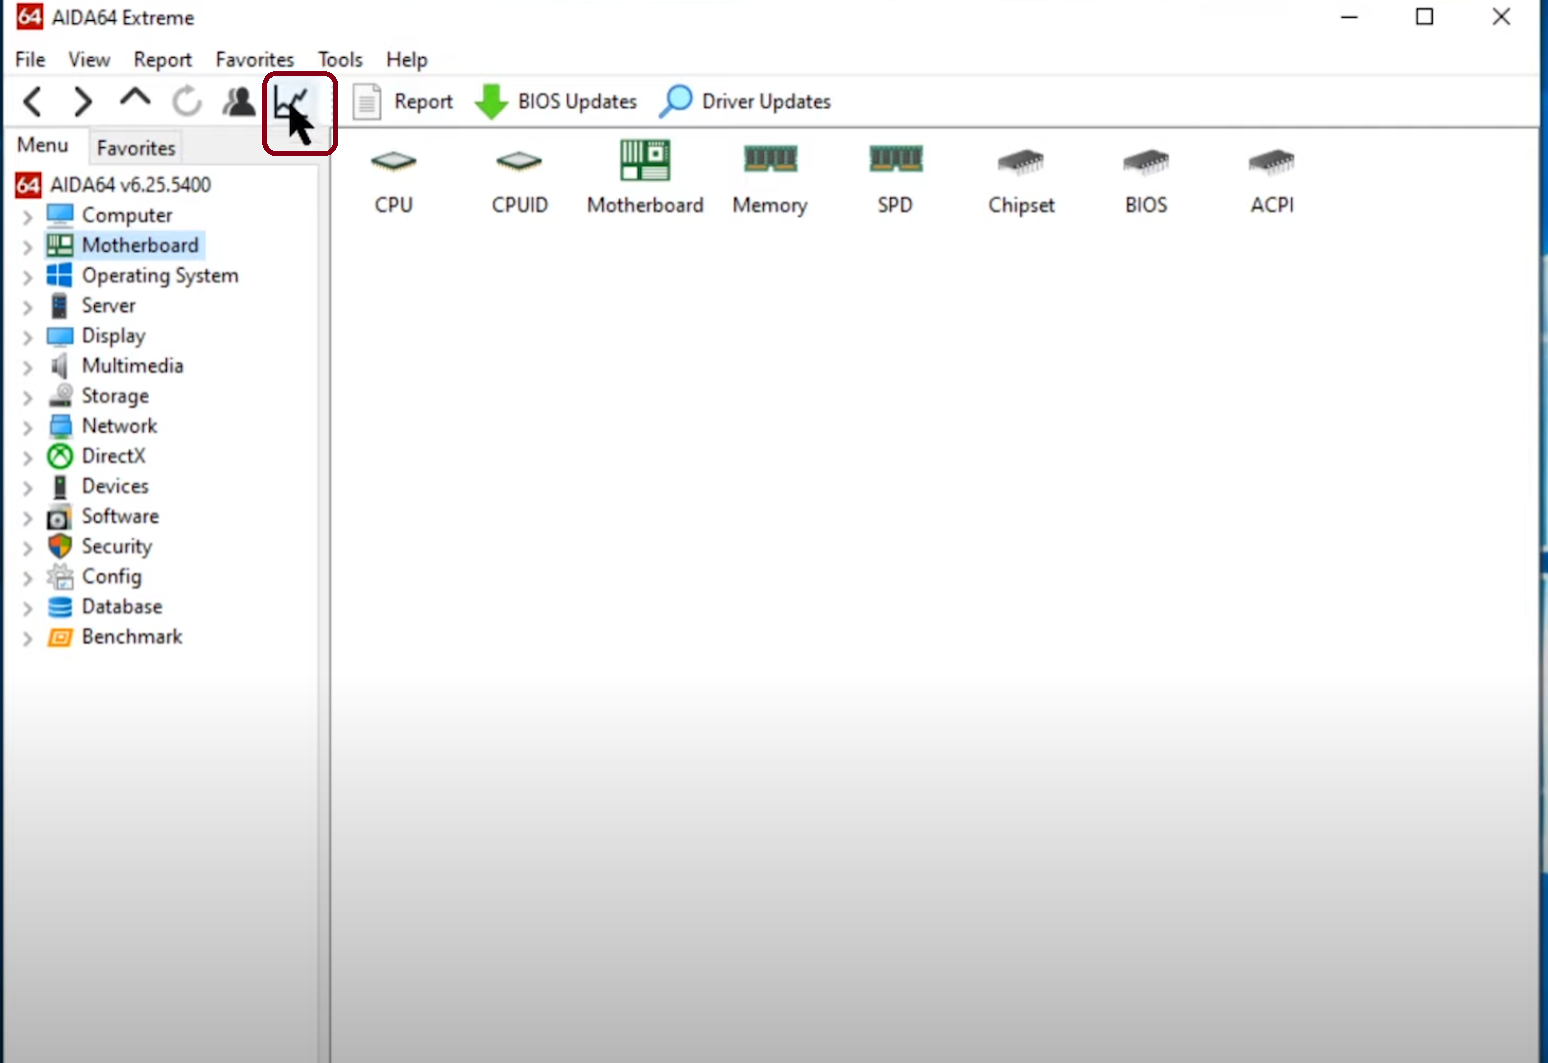Open the SPD module icon
Screen dimensions: 1548x1063
pyautogui.click(x=895, y=159)
